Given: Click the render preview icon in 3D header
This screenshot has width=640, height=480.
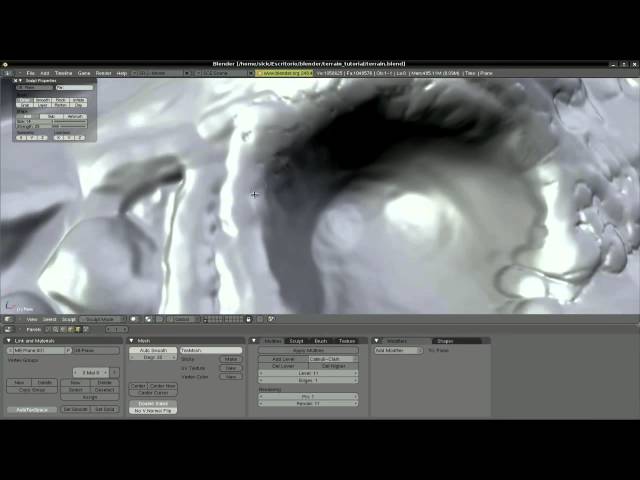Looking at the screenshot, I should pyautogui.click(x=271, y=319).
